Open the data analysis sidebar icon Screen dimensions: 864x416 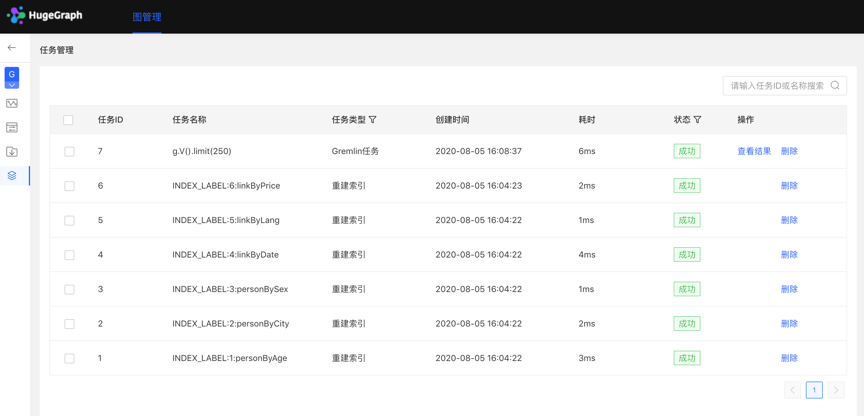(x=12, y=103)
